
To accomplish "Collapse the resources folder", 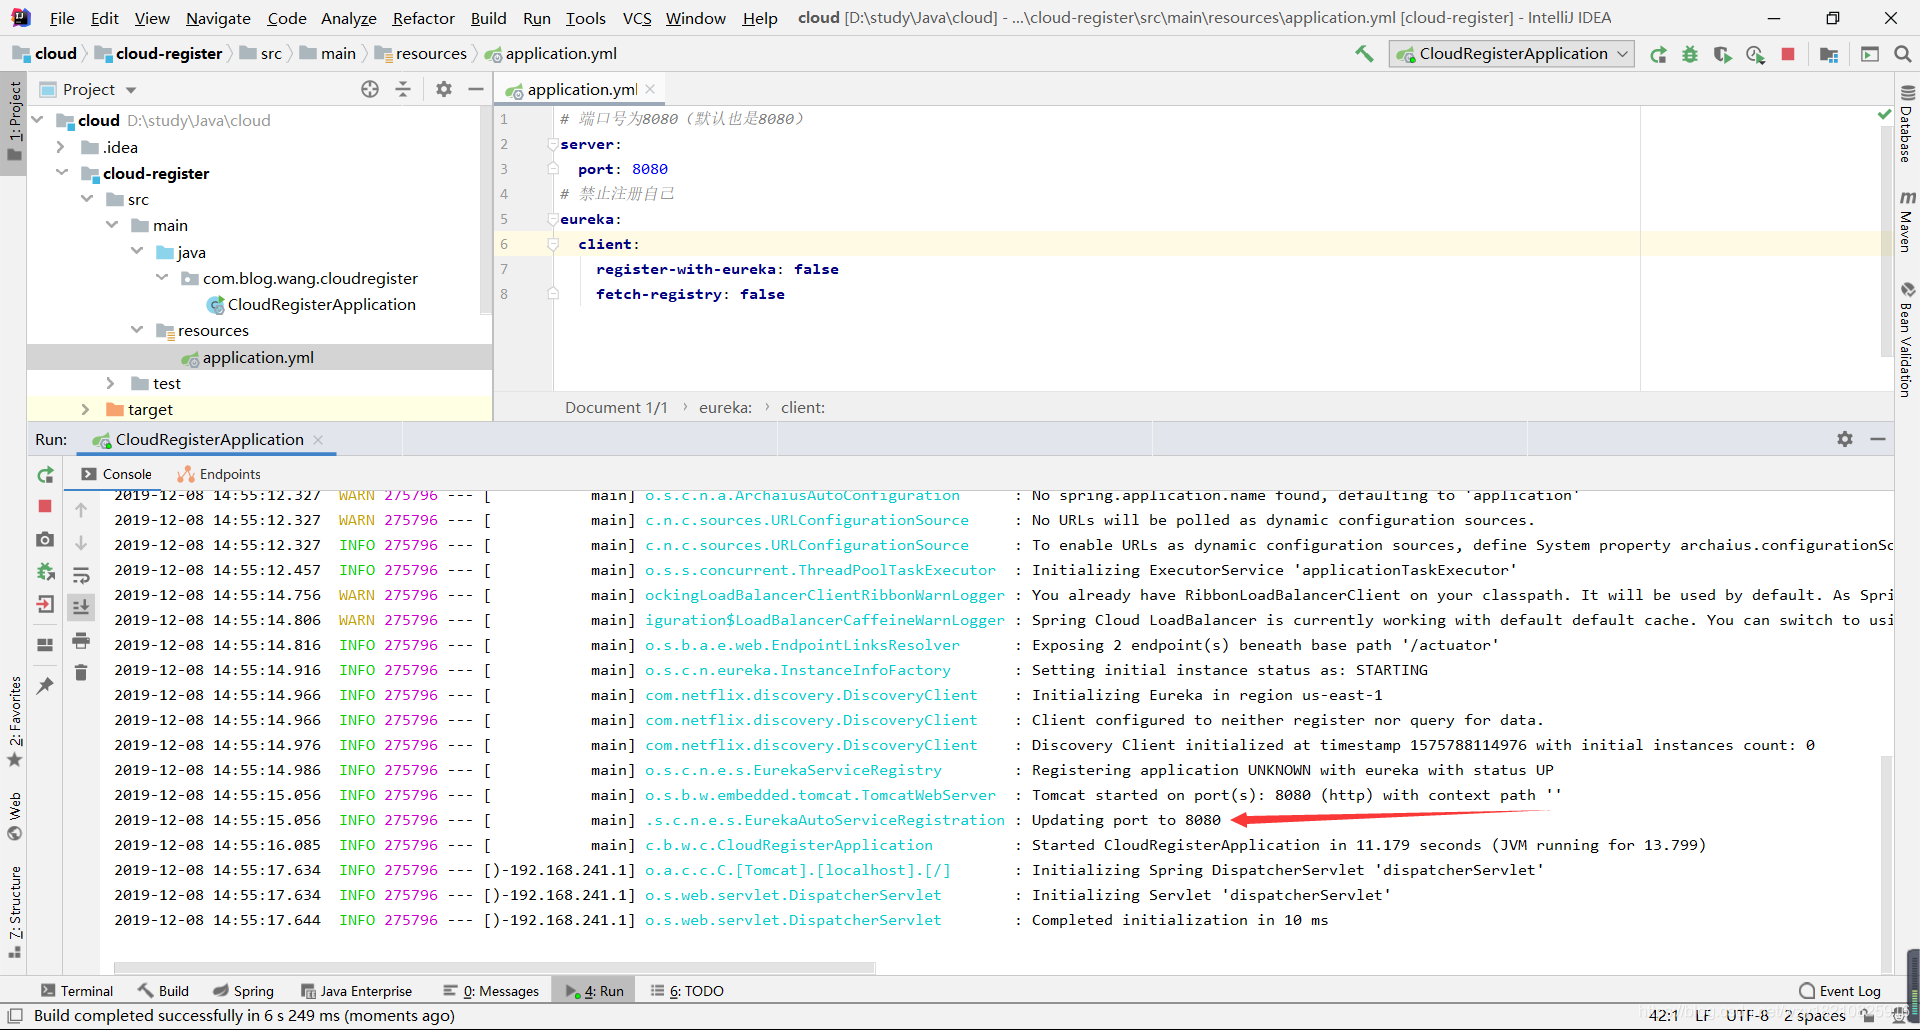I will [137, 330].
